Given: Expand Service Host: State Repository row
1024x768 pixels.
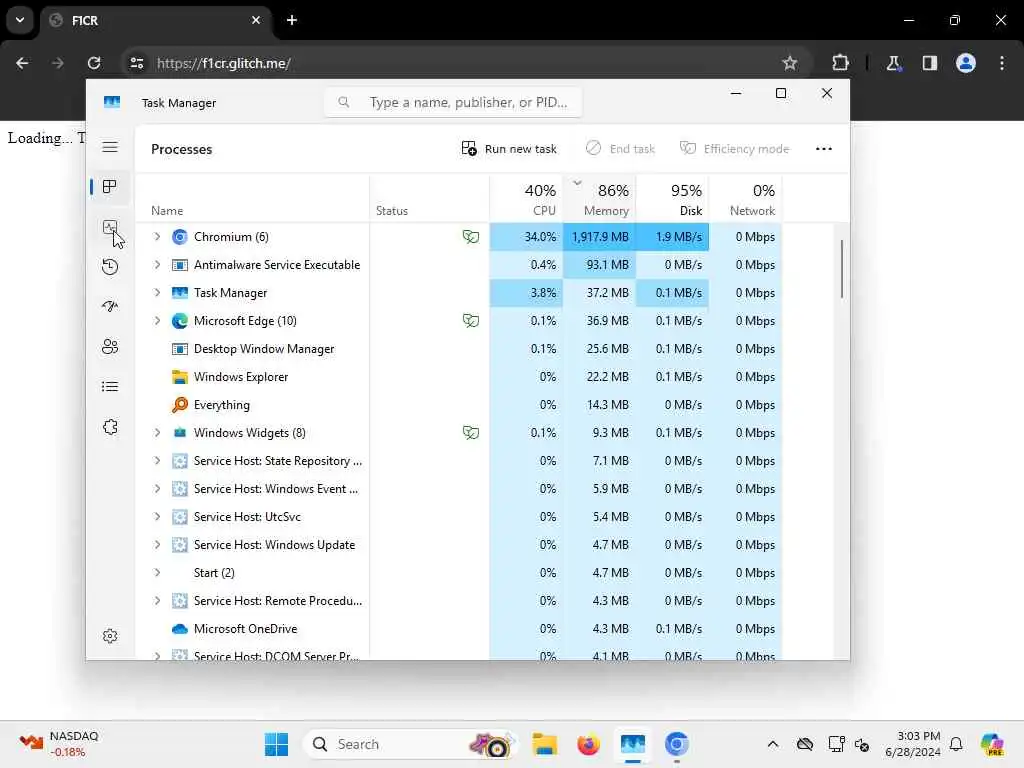Looking at the screenshot, I should pyautogui.click(x=157, y=460).
